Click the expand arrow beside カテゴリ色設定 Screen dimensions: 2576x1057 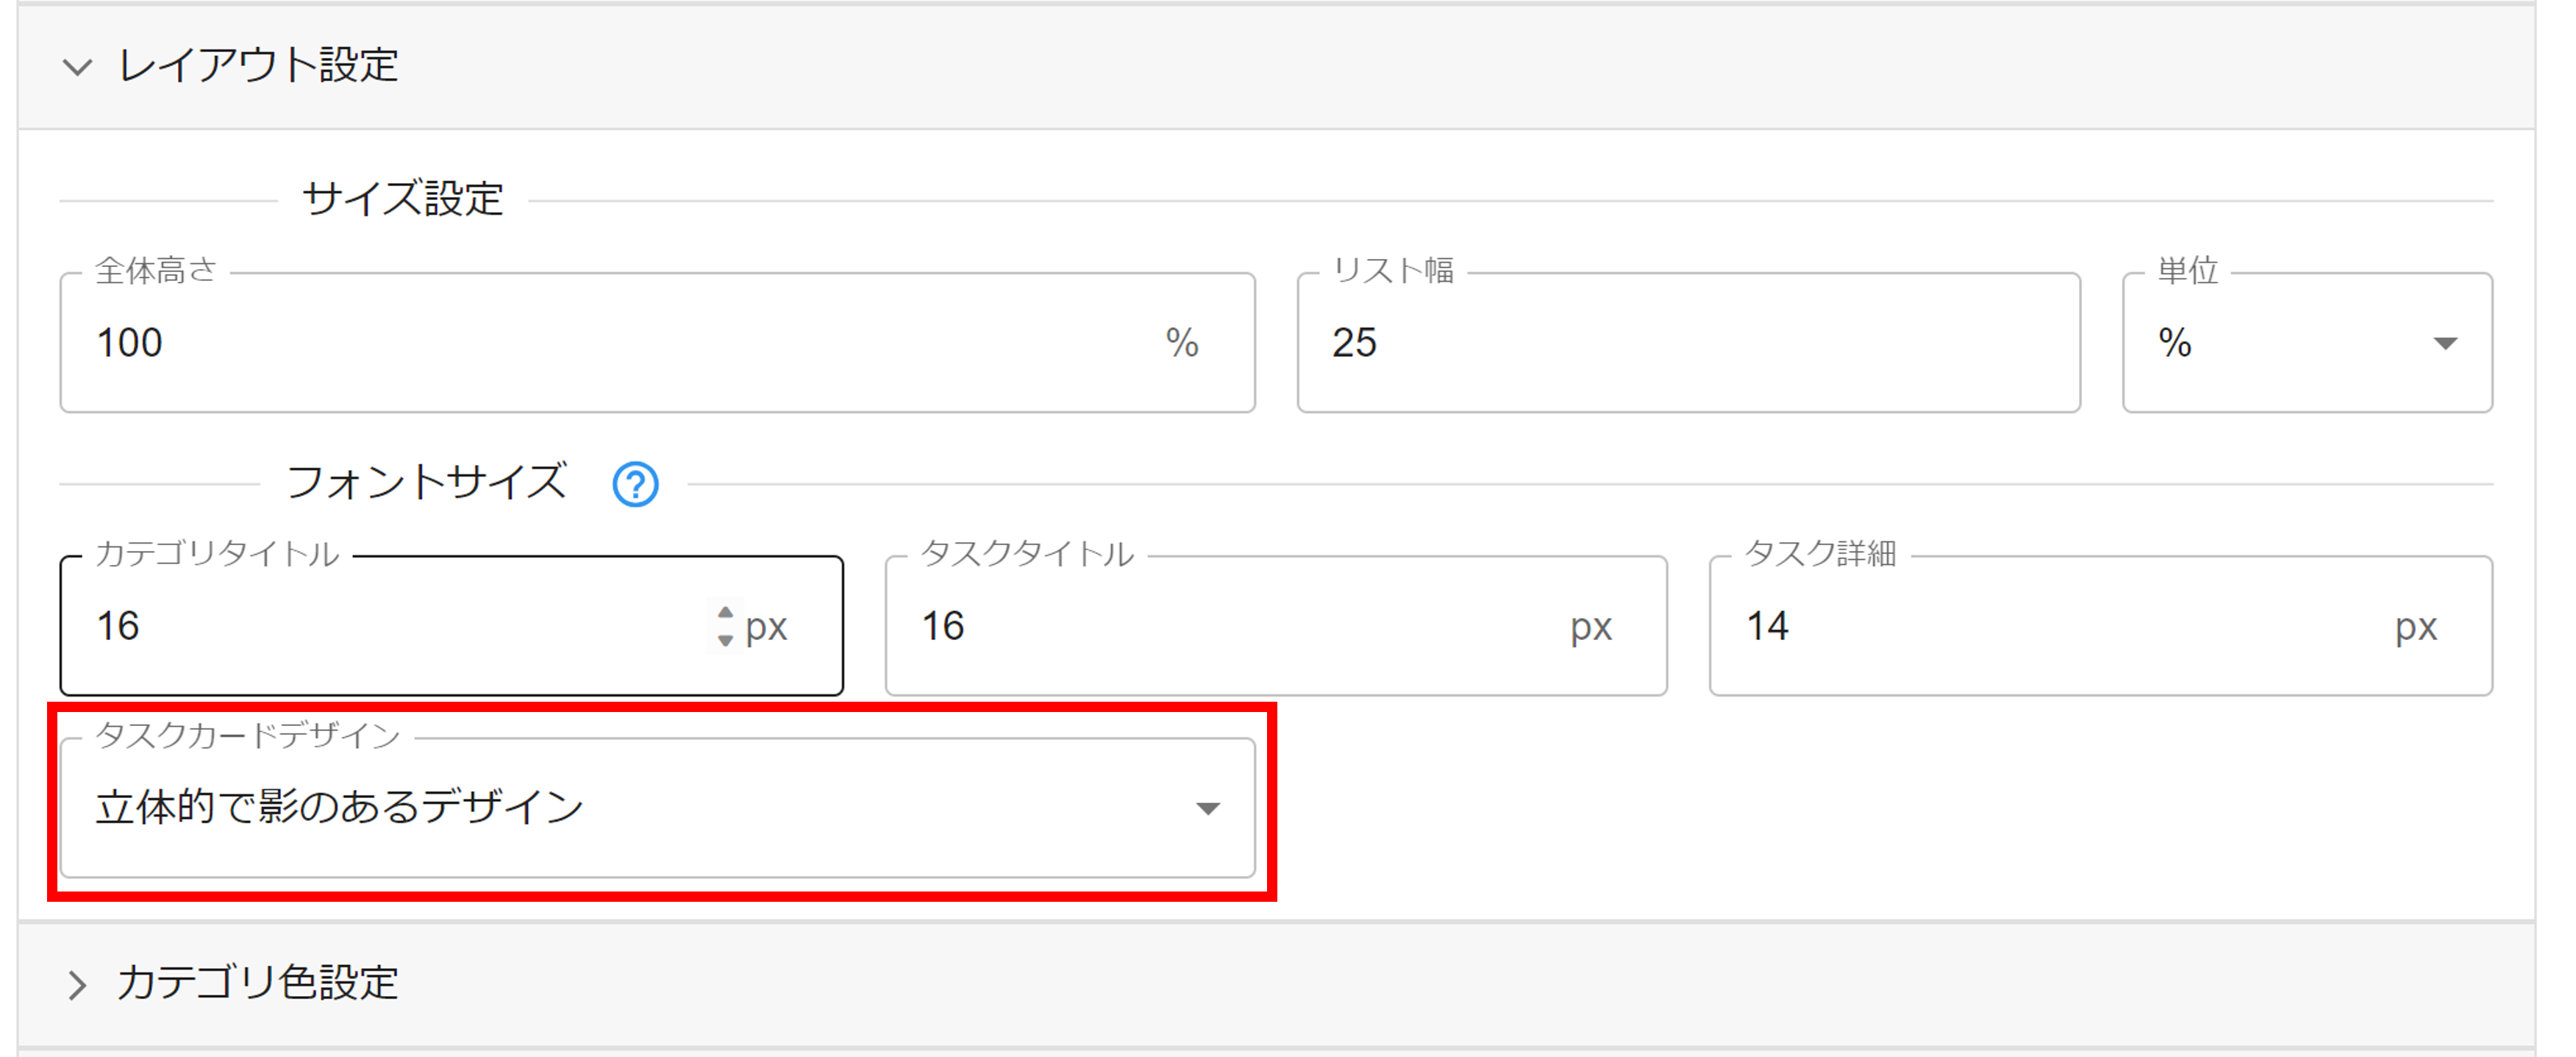(x=77, y=984)
